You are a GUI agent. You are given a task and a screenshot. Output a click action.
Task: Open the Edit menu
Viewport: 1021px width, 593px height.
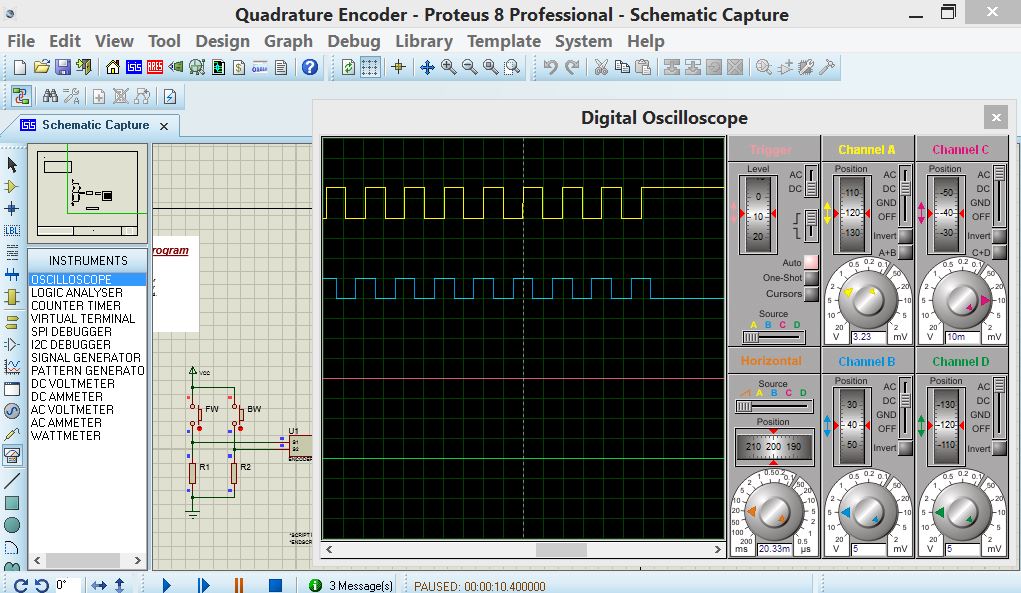point(65,41)
